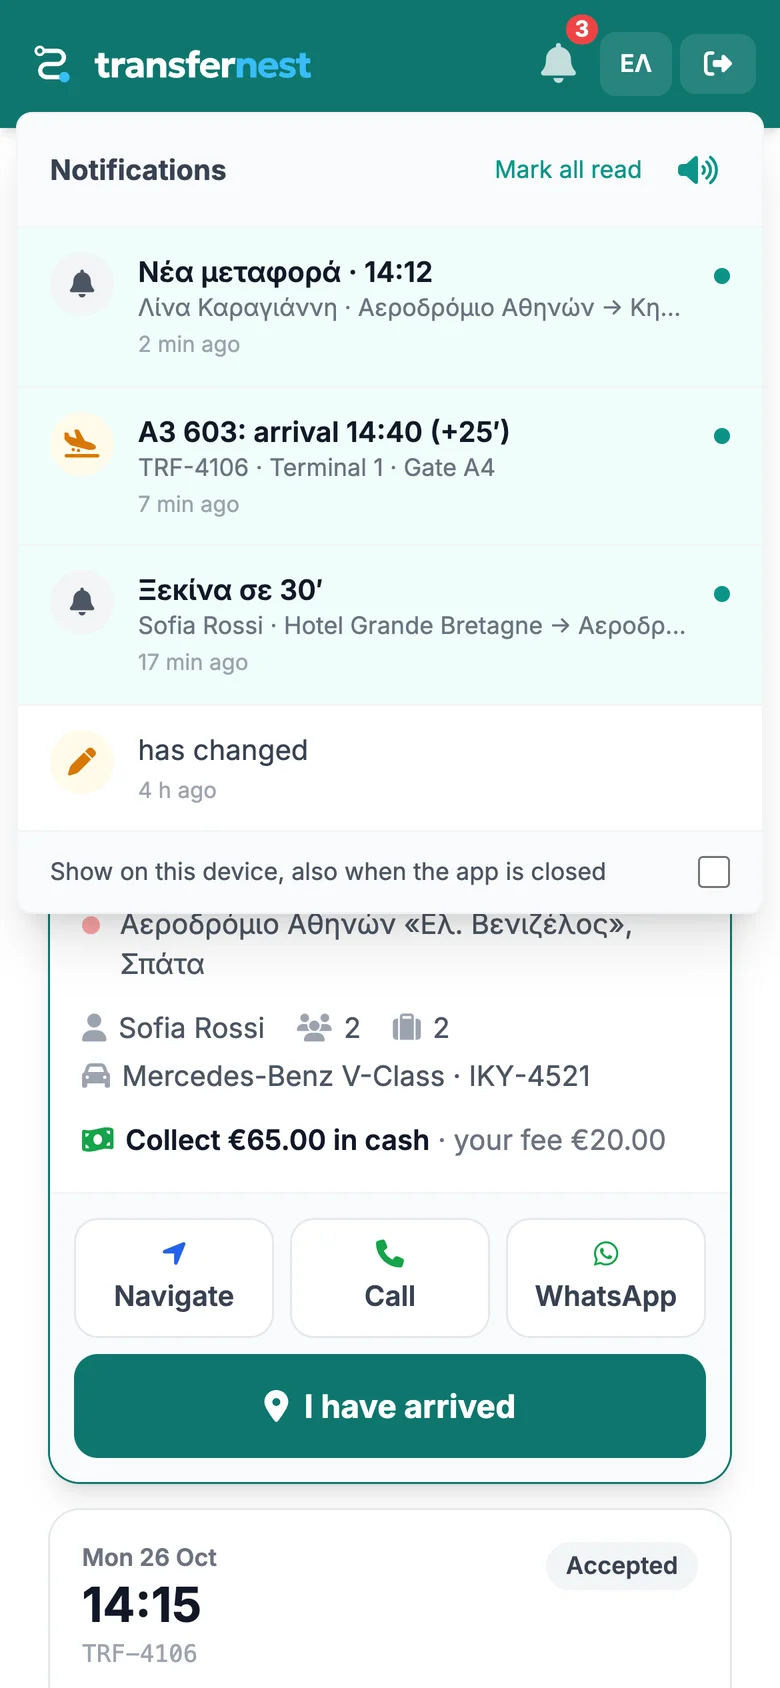Click the logout icon in the header
The height and width of the screenshot is (1688, 780).
[x=718, y=64]
